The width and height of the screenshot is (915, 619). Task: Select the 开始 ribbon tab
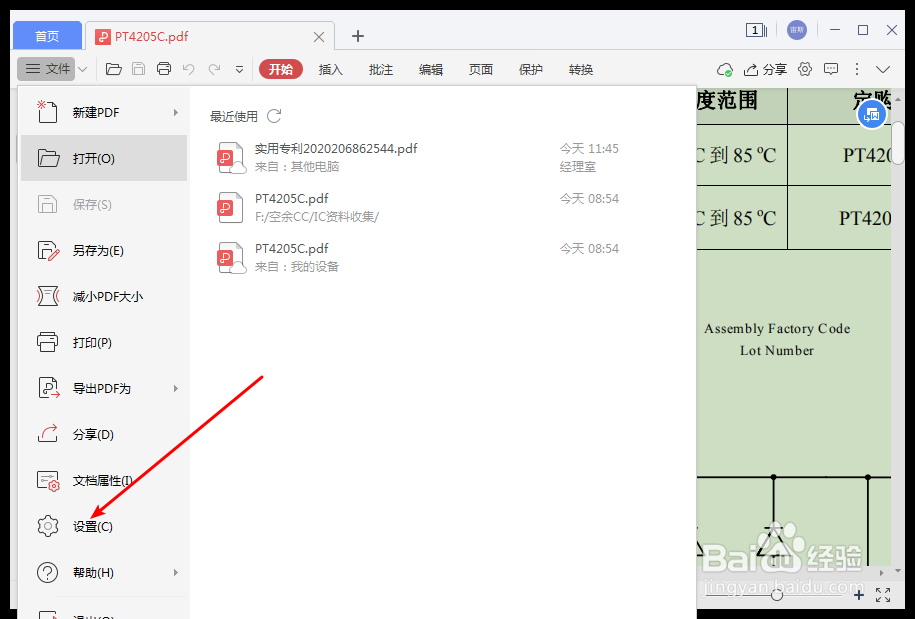click(281, 69)
